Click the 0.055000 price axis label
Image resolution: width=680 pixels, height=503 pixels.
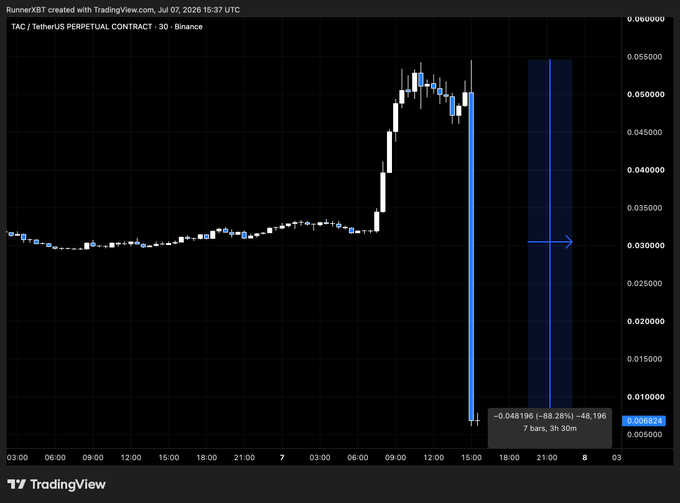tap(645, 57)
